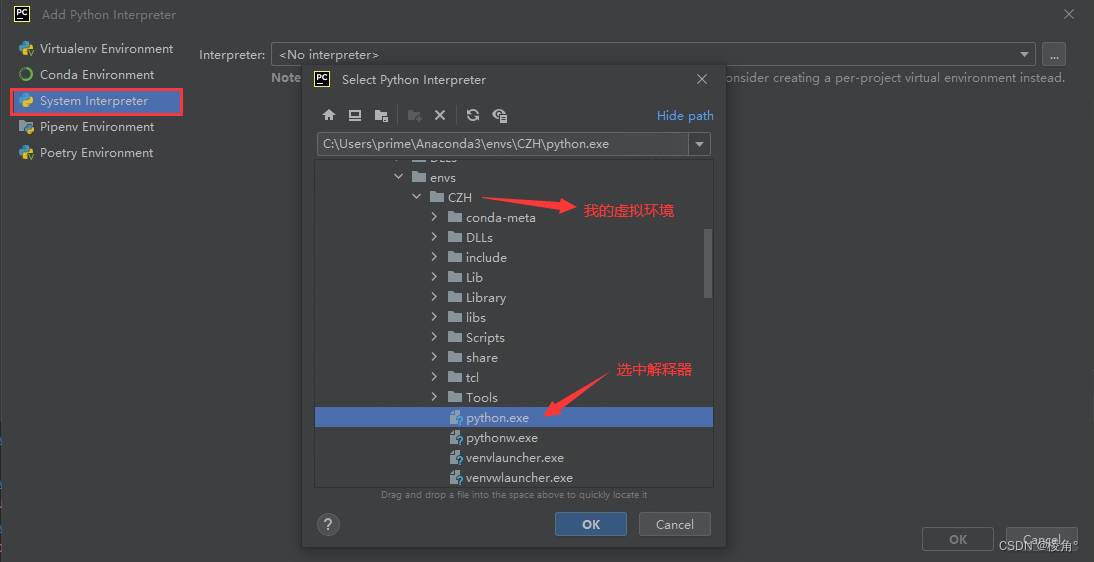1094x562 pixels.
Task: Select the conda-meta folder row
Action: tap(514, 217)
